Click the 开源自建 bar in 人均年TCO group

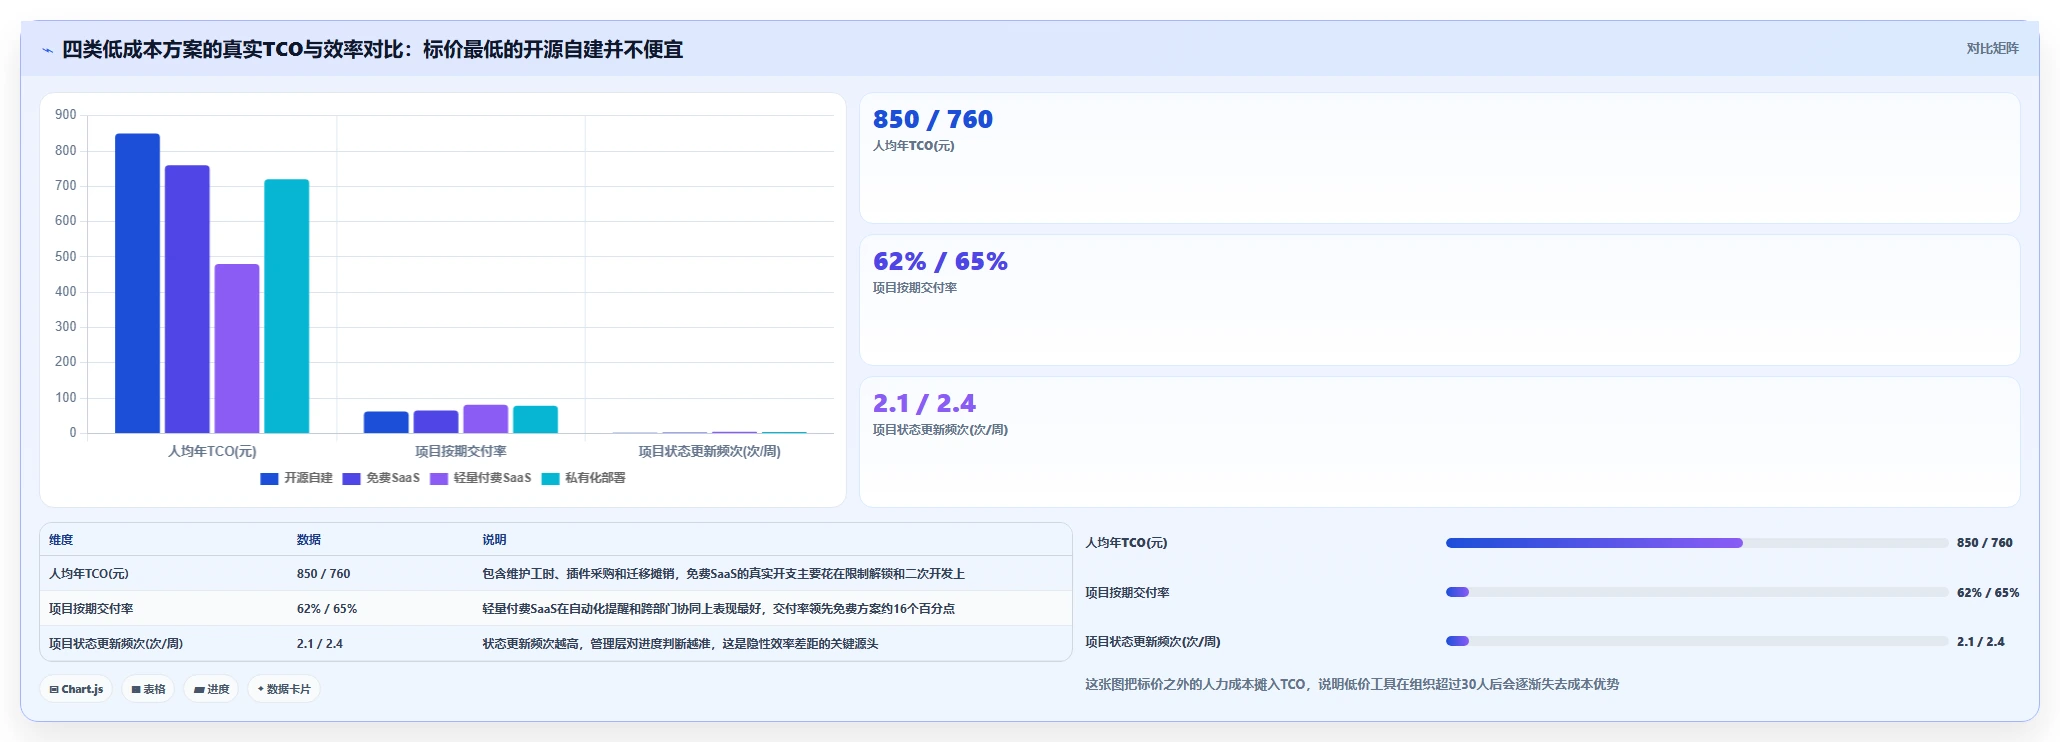pos(137,283)
